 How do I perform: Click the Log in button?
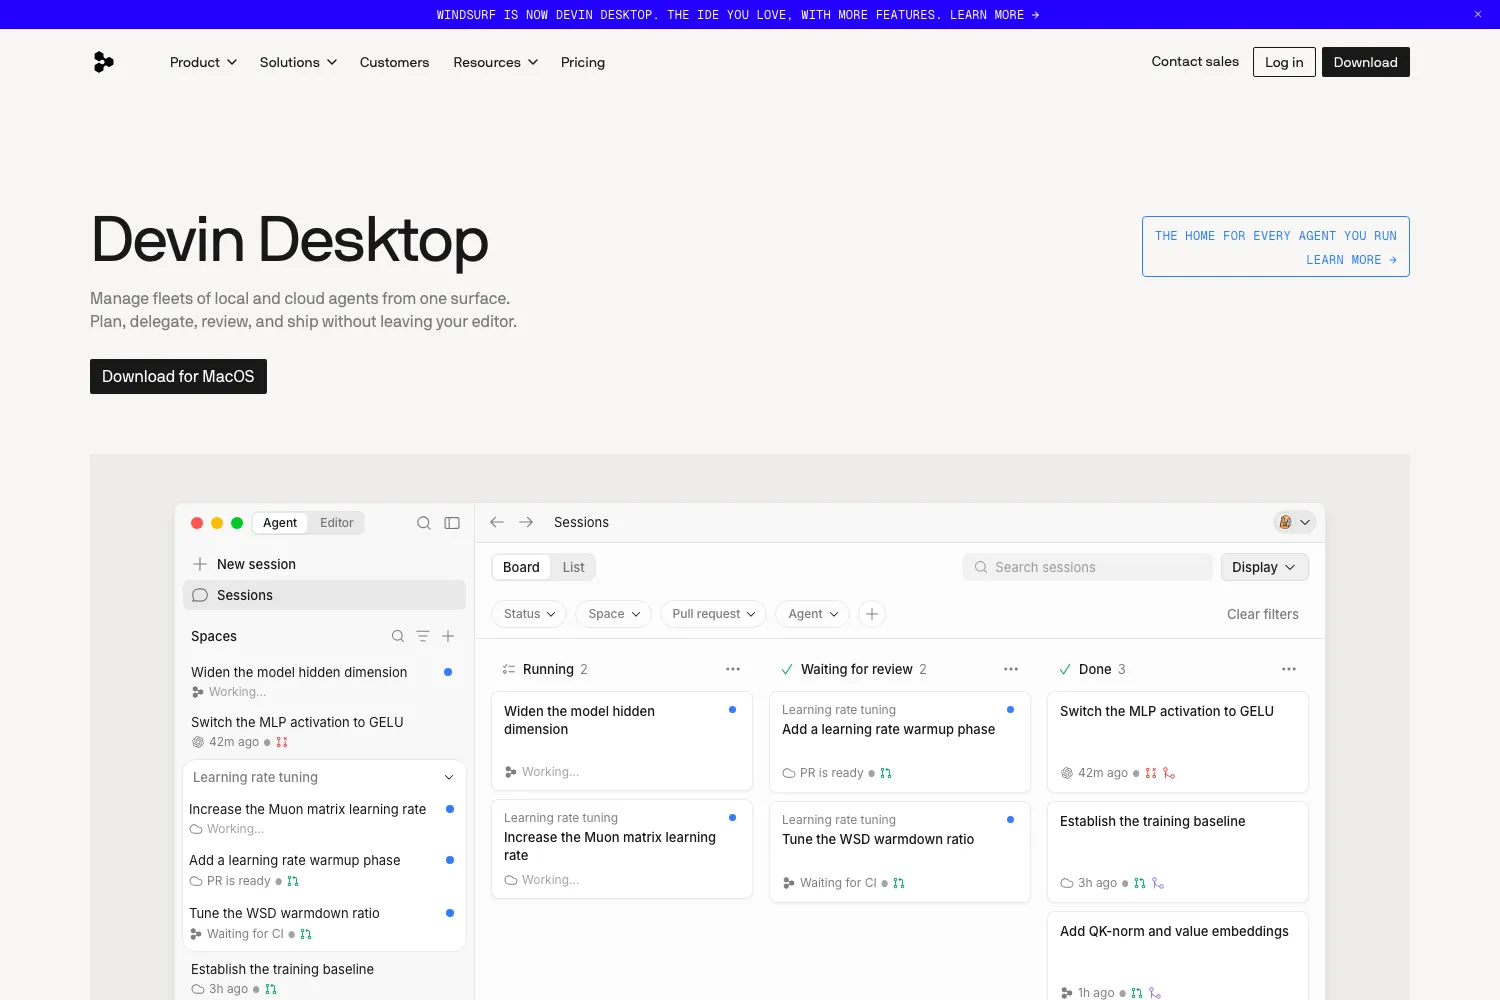(1284, 62)
